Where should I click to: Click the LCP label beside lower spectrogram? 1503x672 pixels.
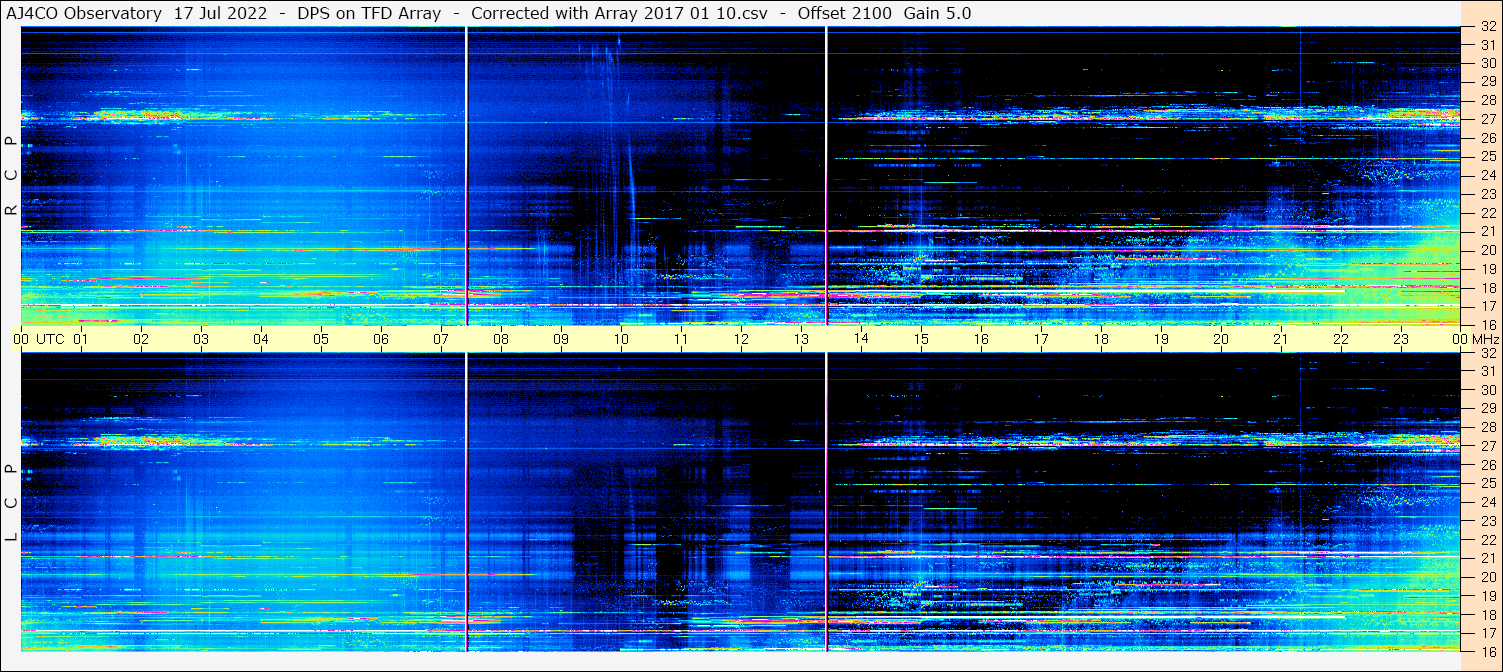point(11,503)
